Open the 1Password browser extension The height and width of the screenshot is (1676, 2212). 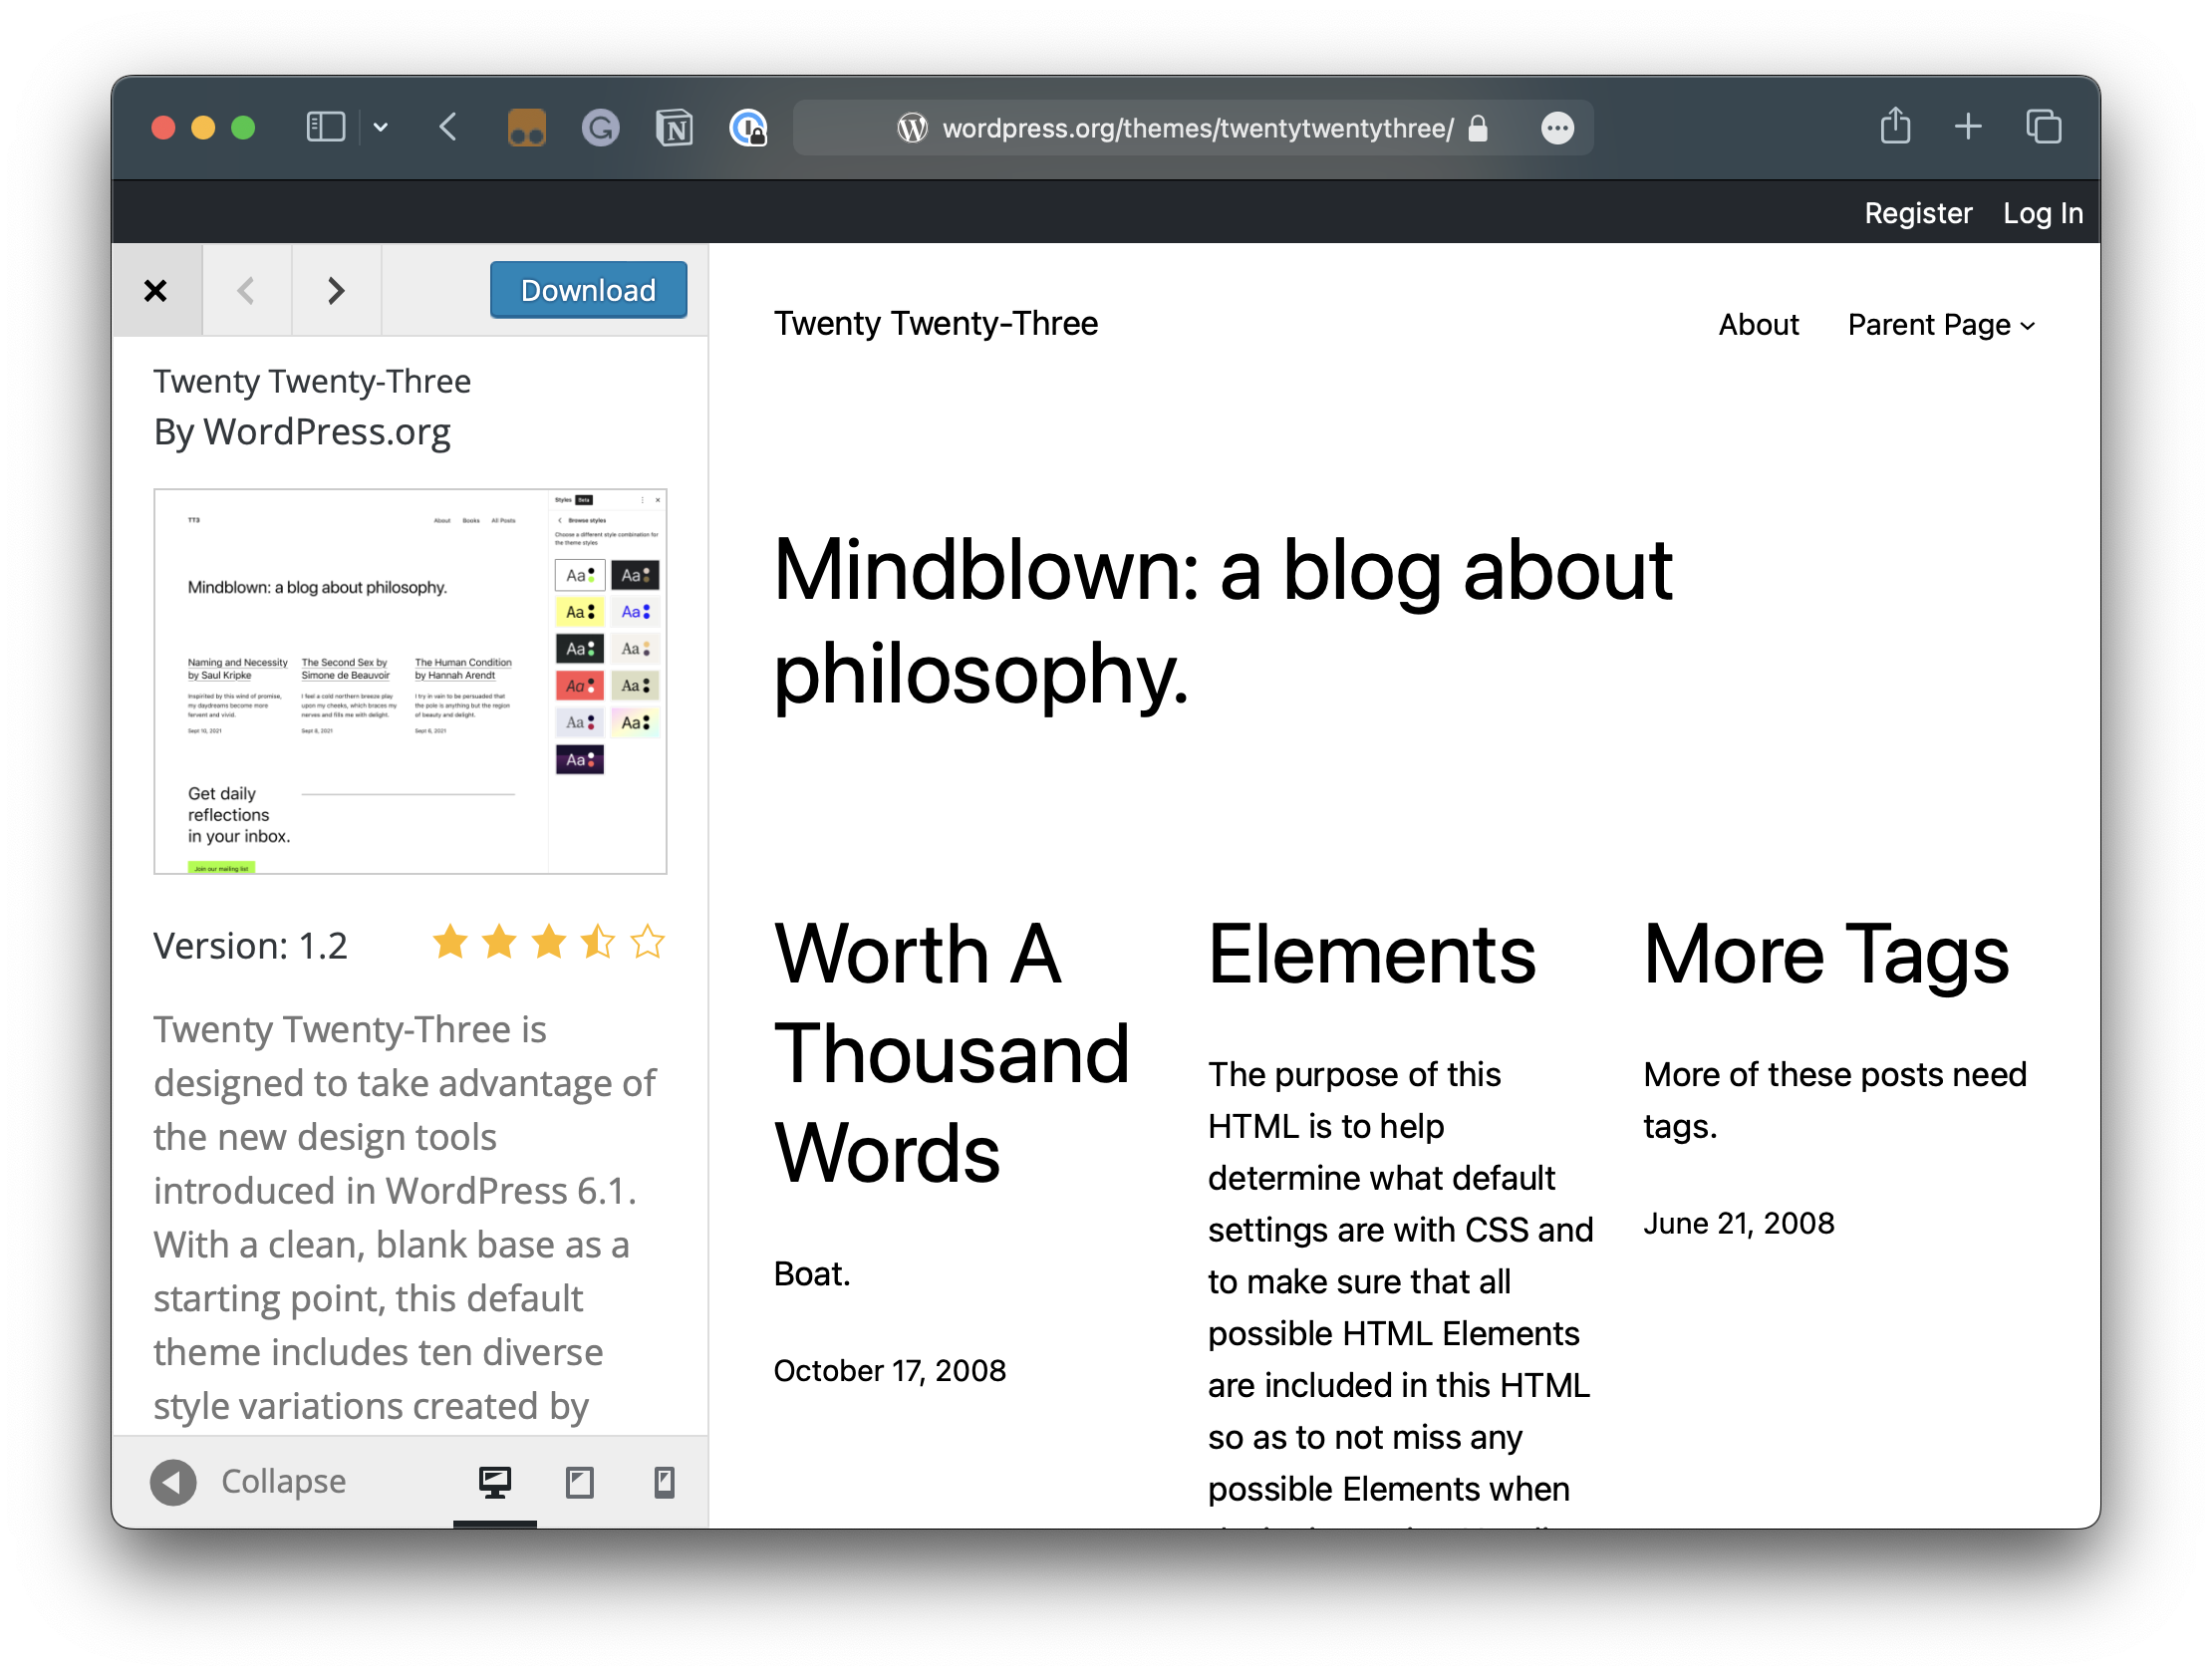[748, 127]
